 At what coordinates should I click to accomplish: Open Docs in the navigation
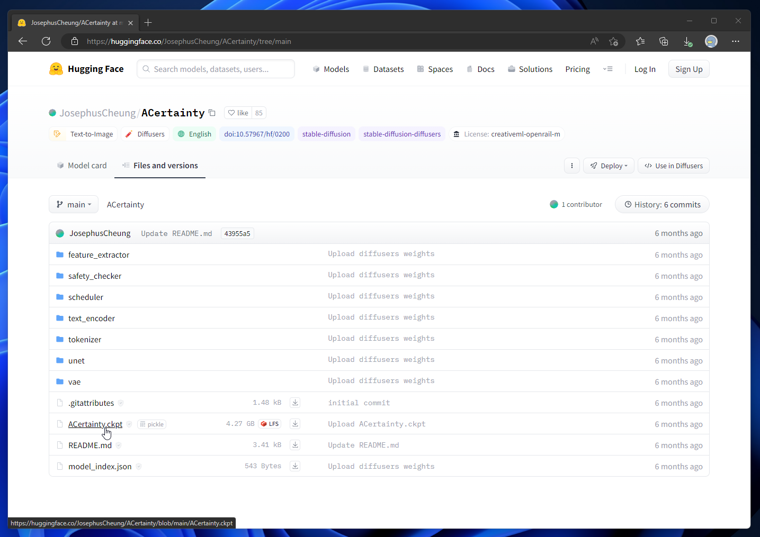480,69
